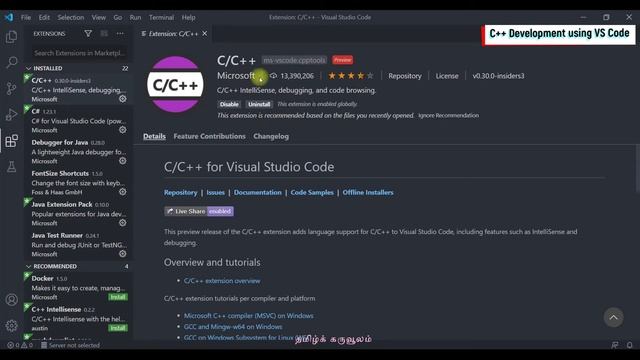640x360 pixels.
Task: Click the clear extensions search results icon
Action: pyautogui.click(x=104, y=33)
